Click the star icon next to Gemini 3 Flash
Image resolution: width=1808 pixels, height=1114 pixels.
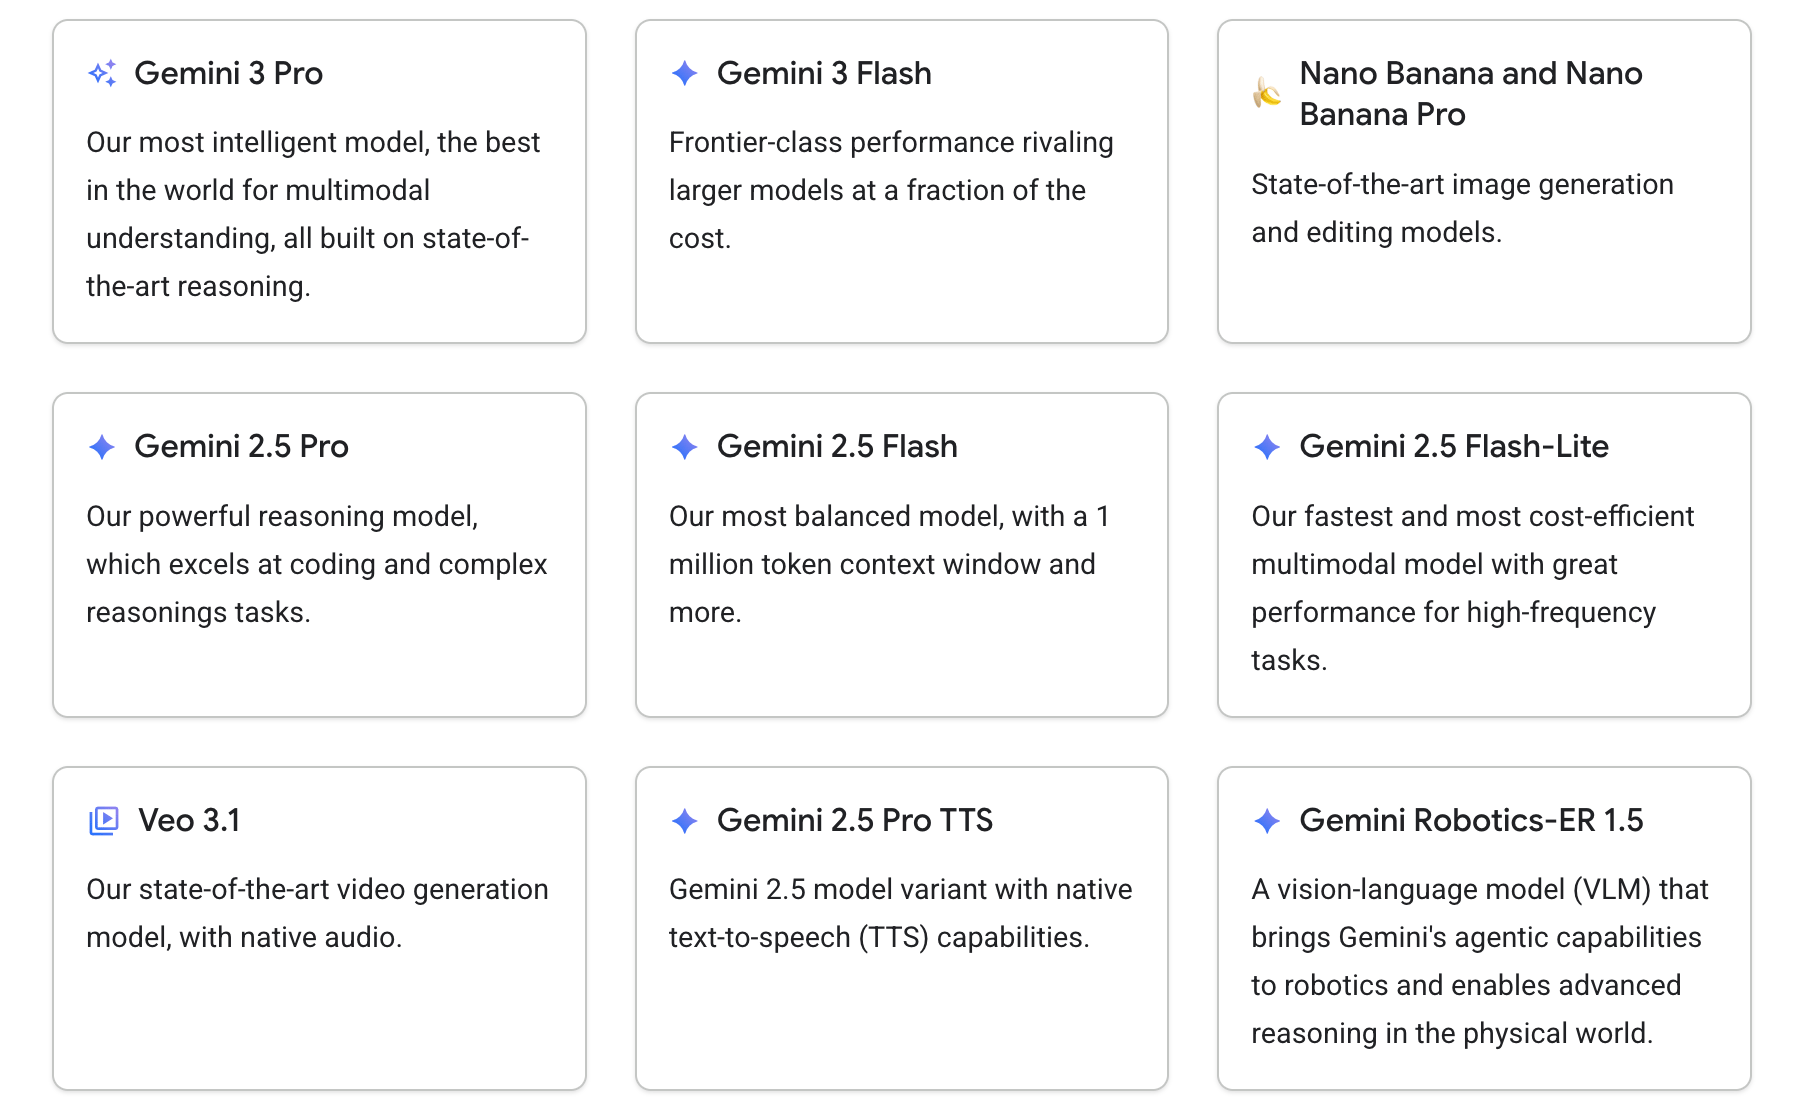tap(685, 73)
